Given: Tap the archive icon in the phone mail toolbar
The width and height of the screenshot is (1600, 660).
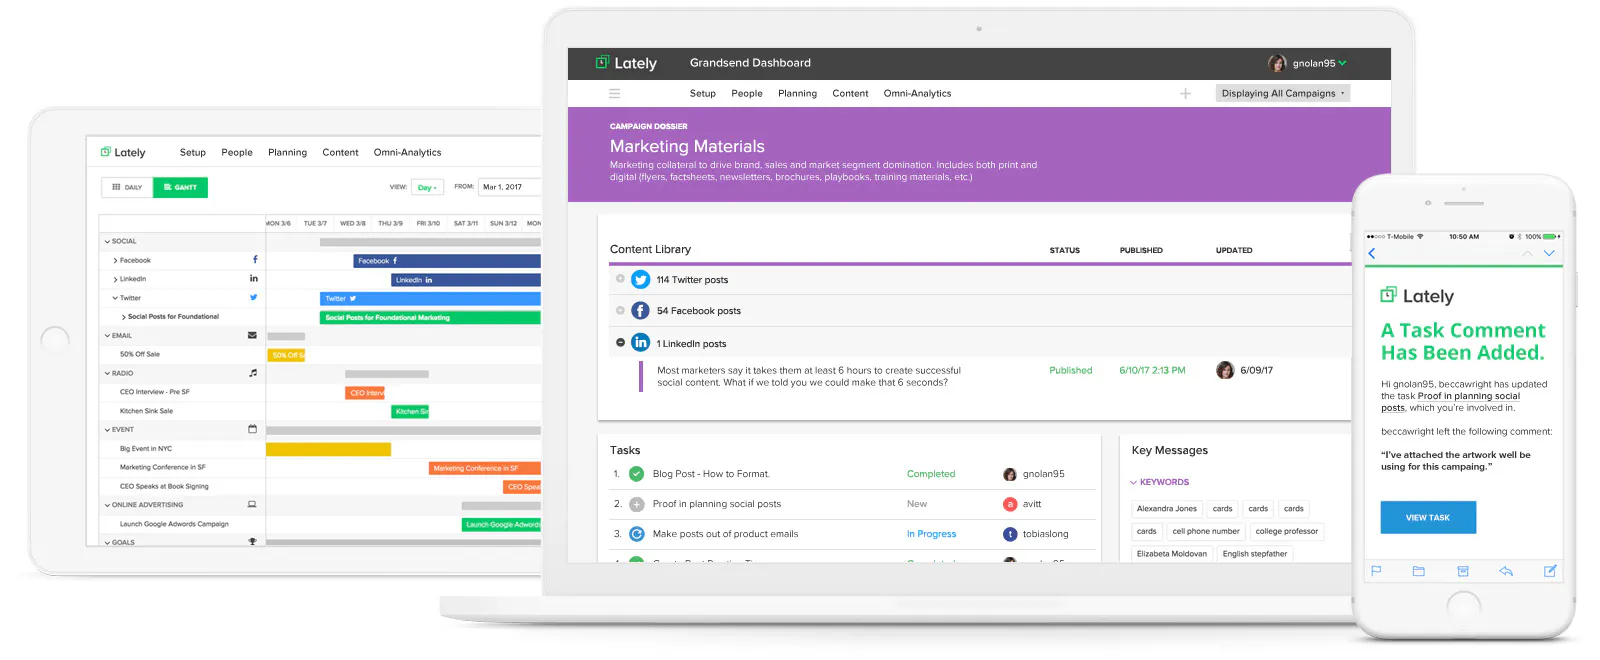Looking at the screenshot, I should [1463, 571].
